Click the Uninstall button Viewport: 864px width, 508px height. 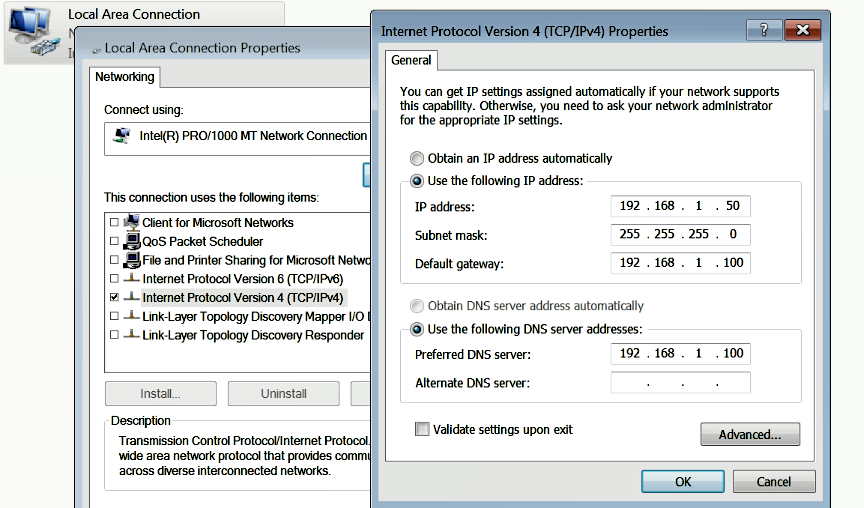click(284, 393)
